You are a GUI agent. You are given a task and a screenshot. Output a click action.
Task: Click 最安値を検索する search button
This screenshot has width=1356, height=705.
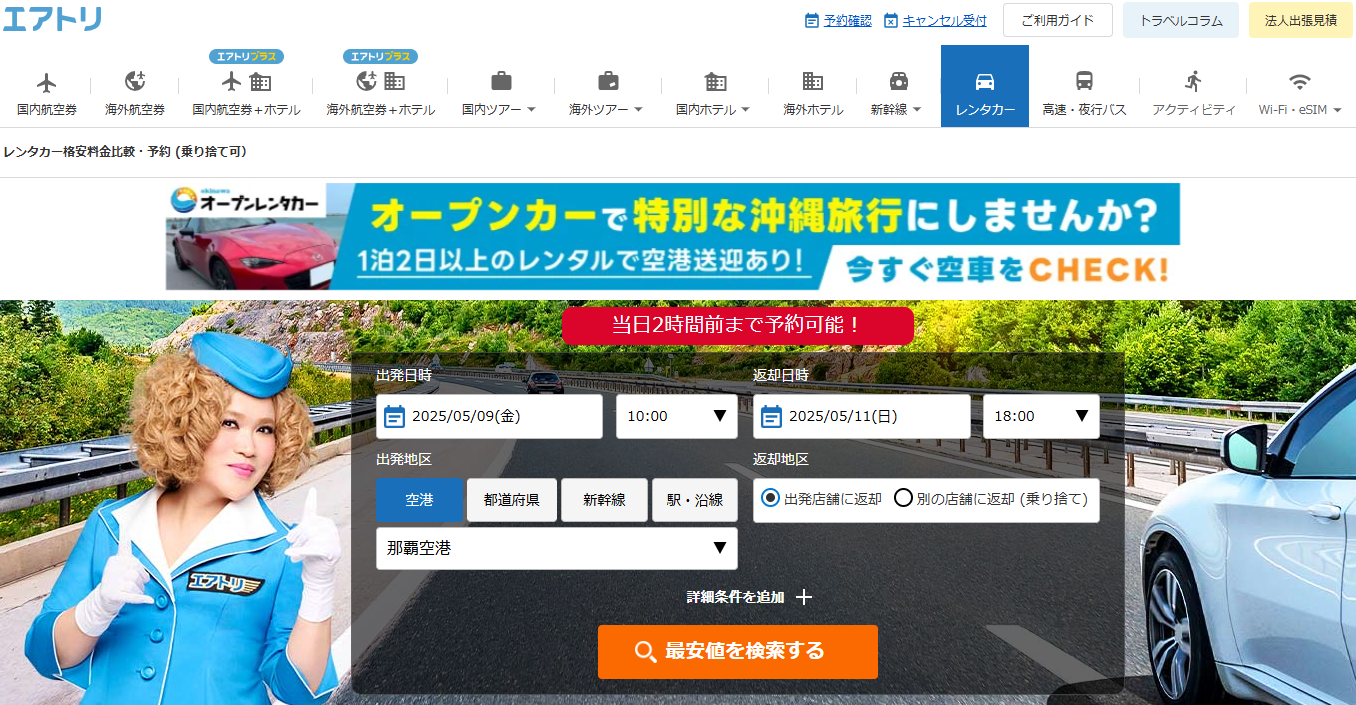click(738, 652)
